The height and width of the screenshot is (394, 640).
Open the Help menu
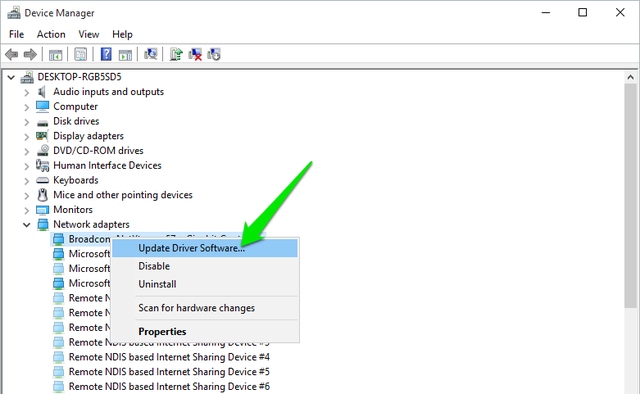click(122, 34)
